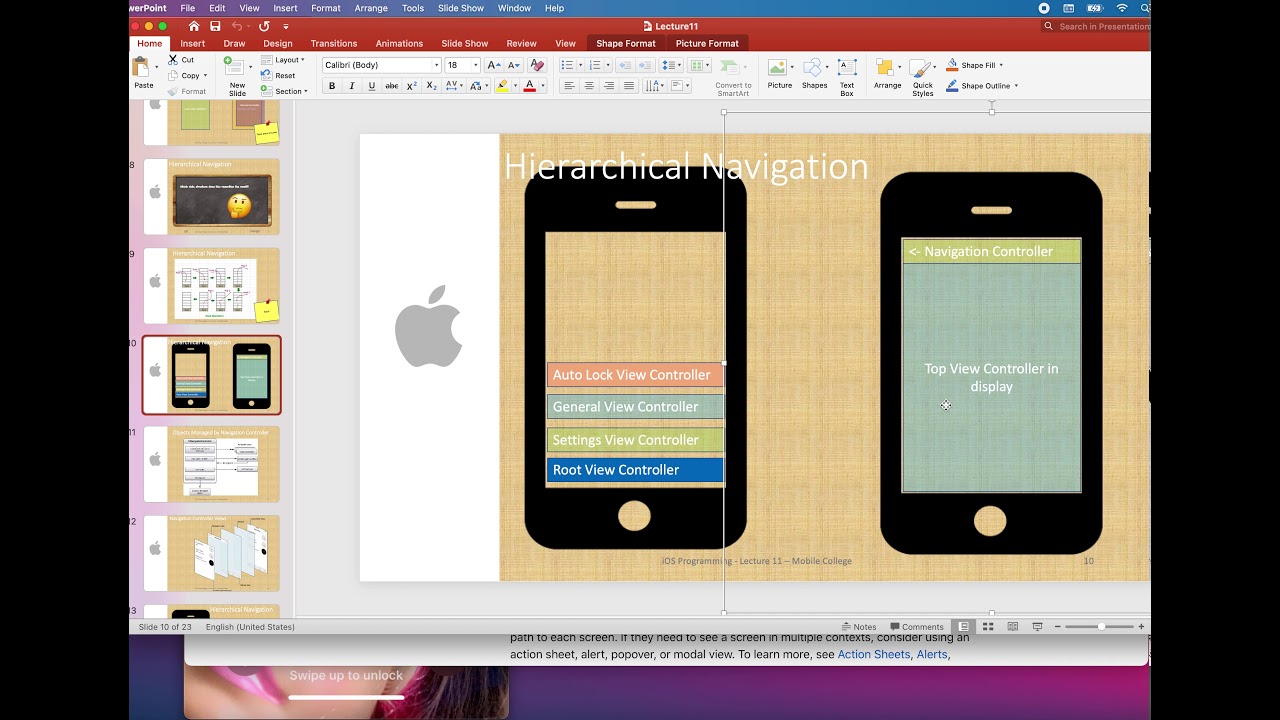Switch to Slide Sorter view
This screenshot has width=1280, height=720.
(988, 627)
